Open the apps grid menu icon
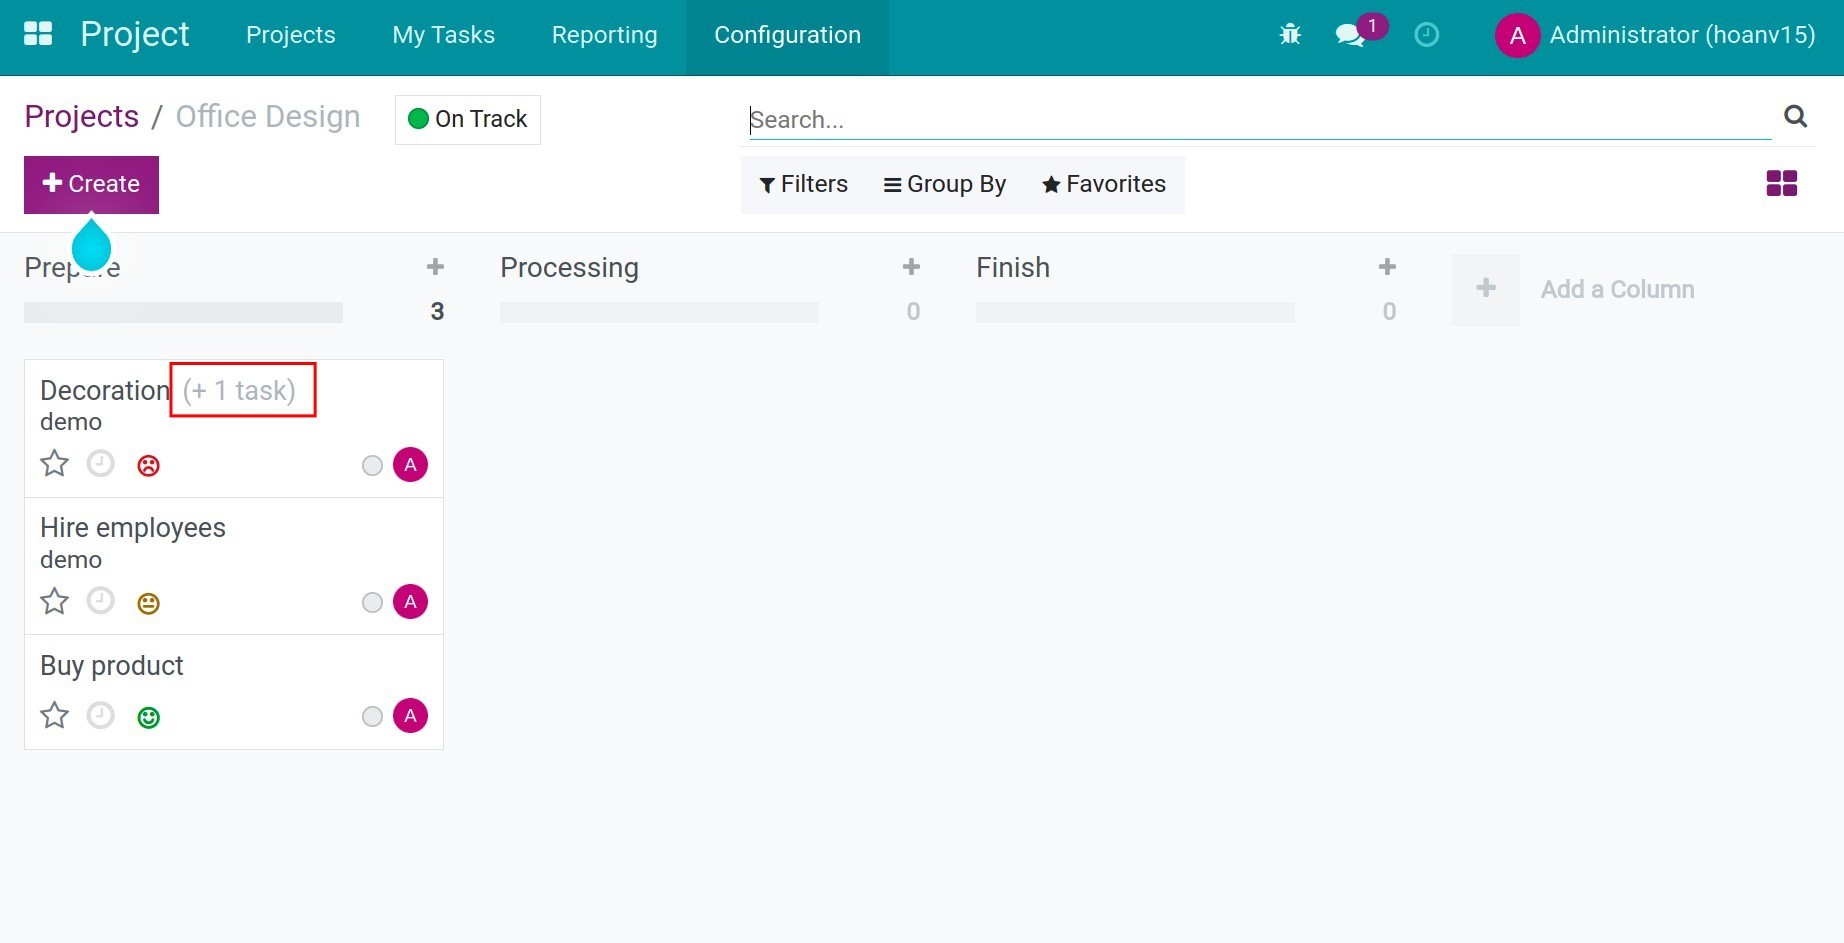Image resolution: width=1844 pixels, height=943 pixels. (37, 33)
